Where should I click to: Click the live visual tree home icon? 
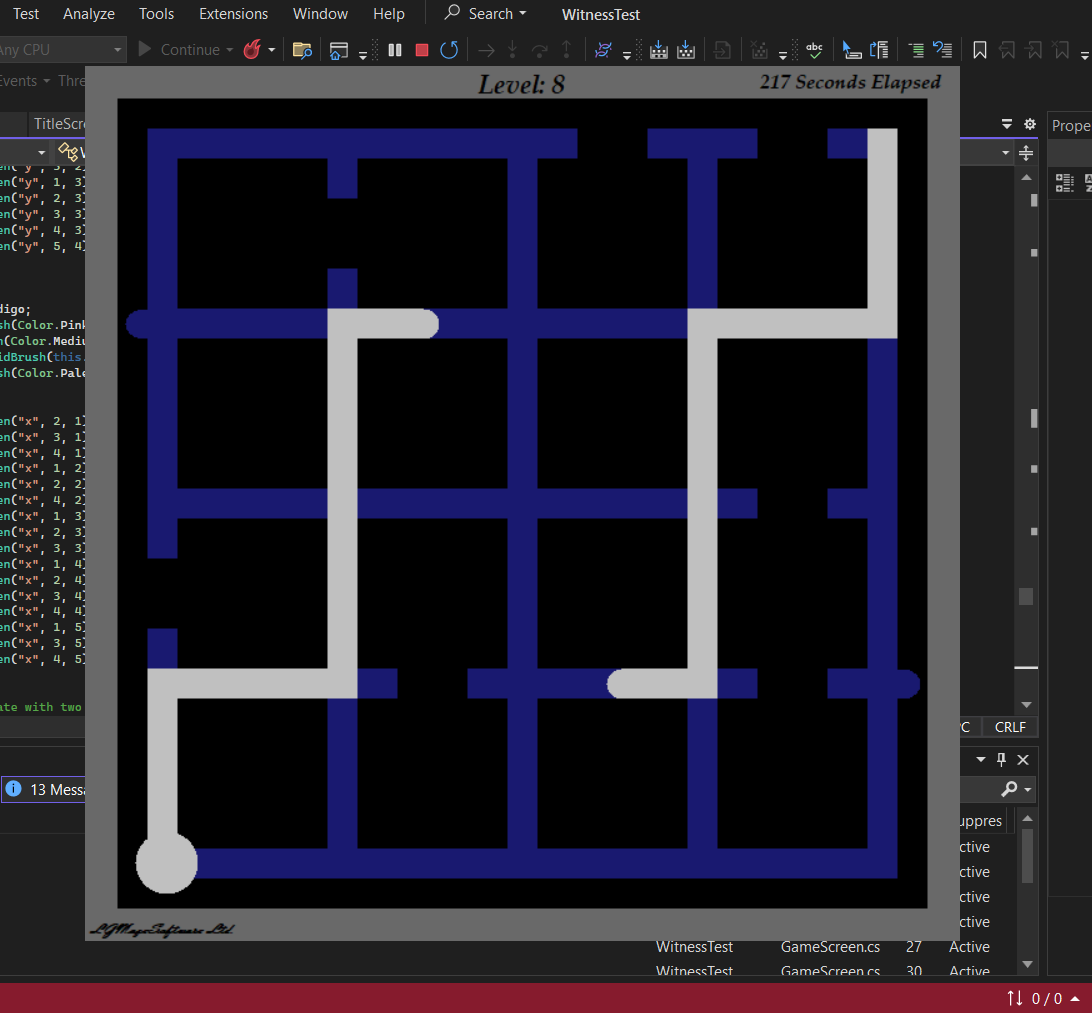(x=338, y=50)
